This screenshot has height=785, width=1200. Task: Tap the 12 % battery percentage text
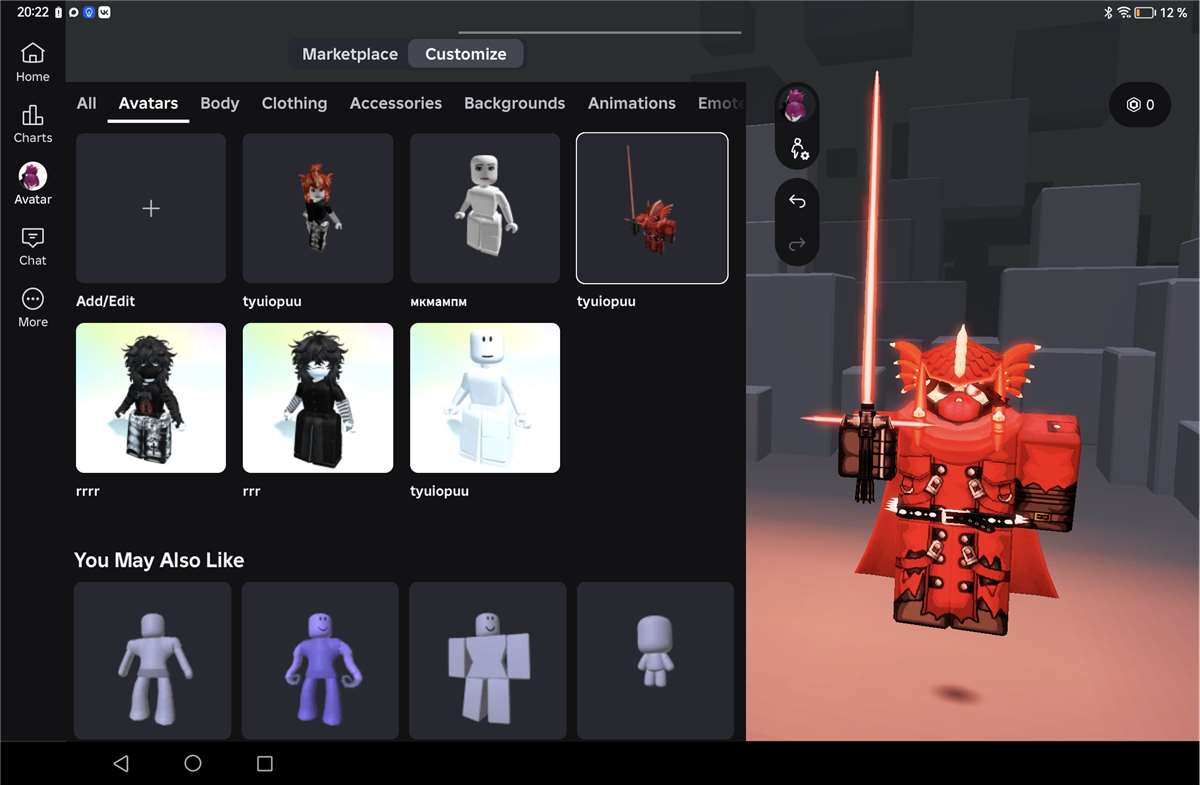pos(1174,12)
